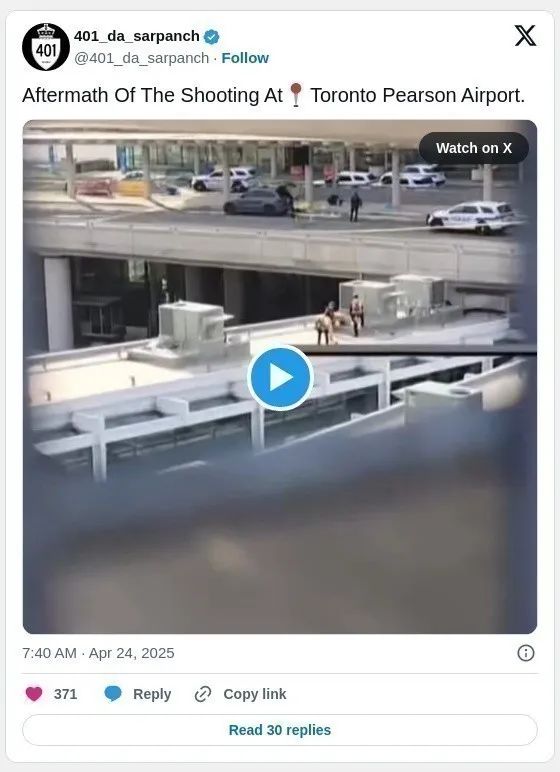Screen dimensions: 560x772
Task: Follow the 401_da_sarpanch account
Action: pyautogui.click(x=245, y=58)
